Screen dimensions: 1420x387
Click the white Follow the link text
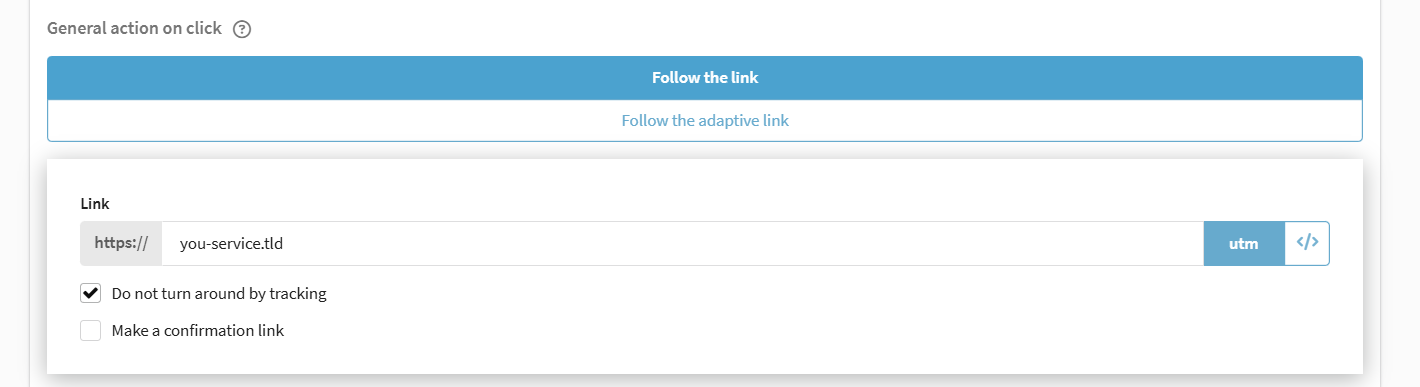tap(705, 78)
